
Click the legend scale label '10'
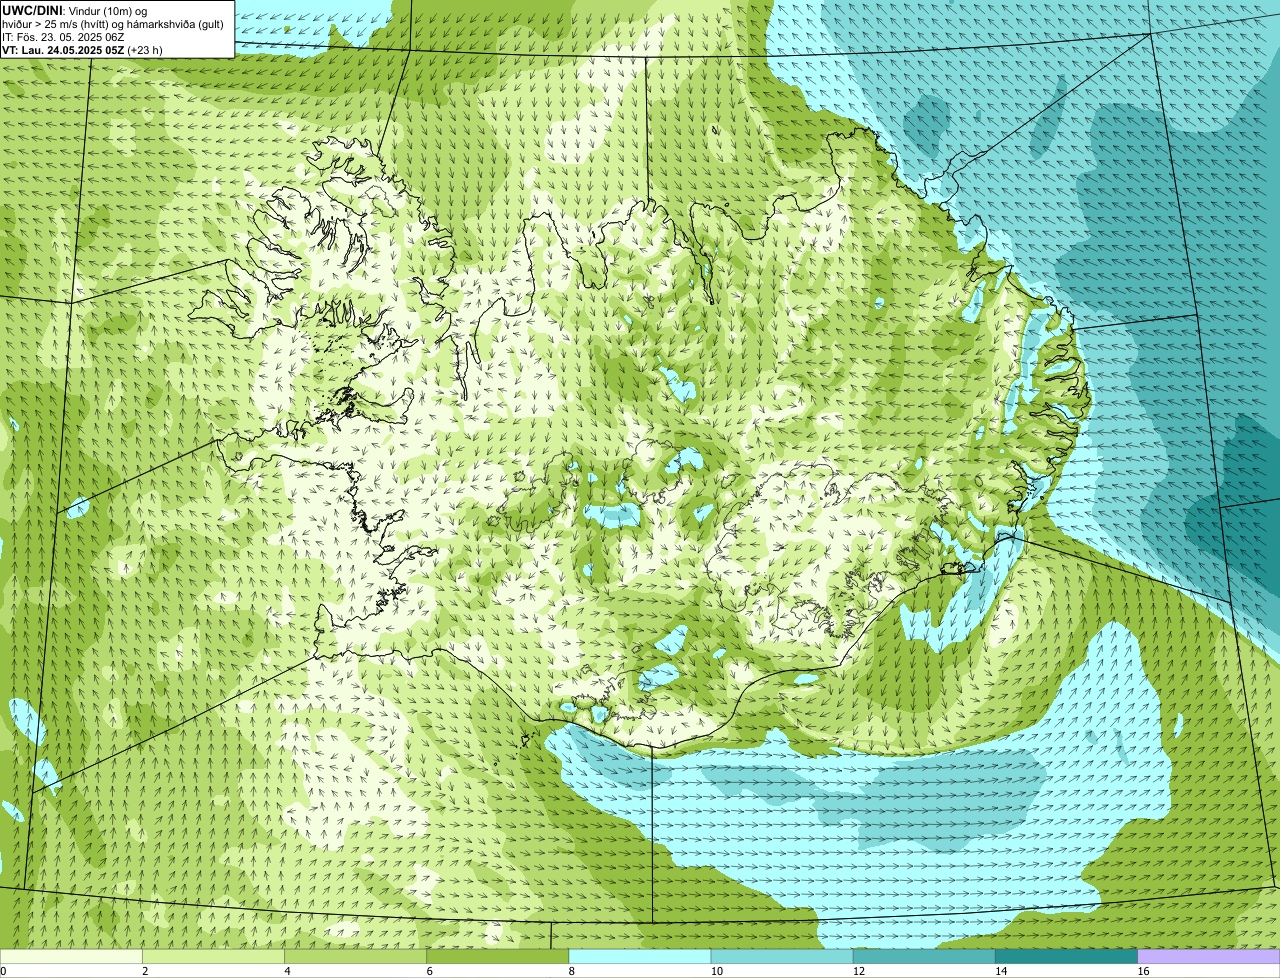(716, 971)
